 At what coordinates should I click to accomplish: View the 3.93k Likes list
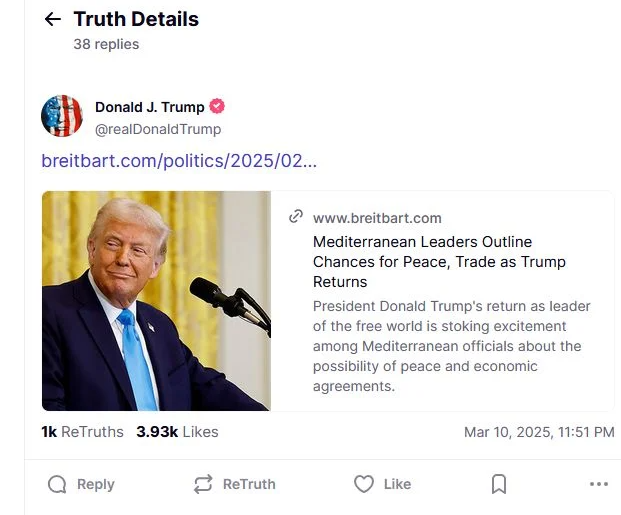tap(177, 432)
